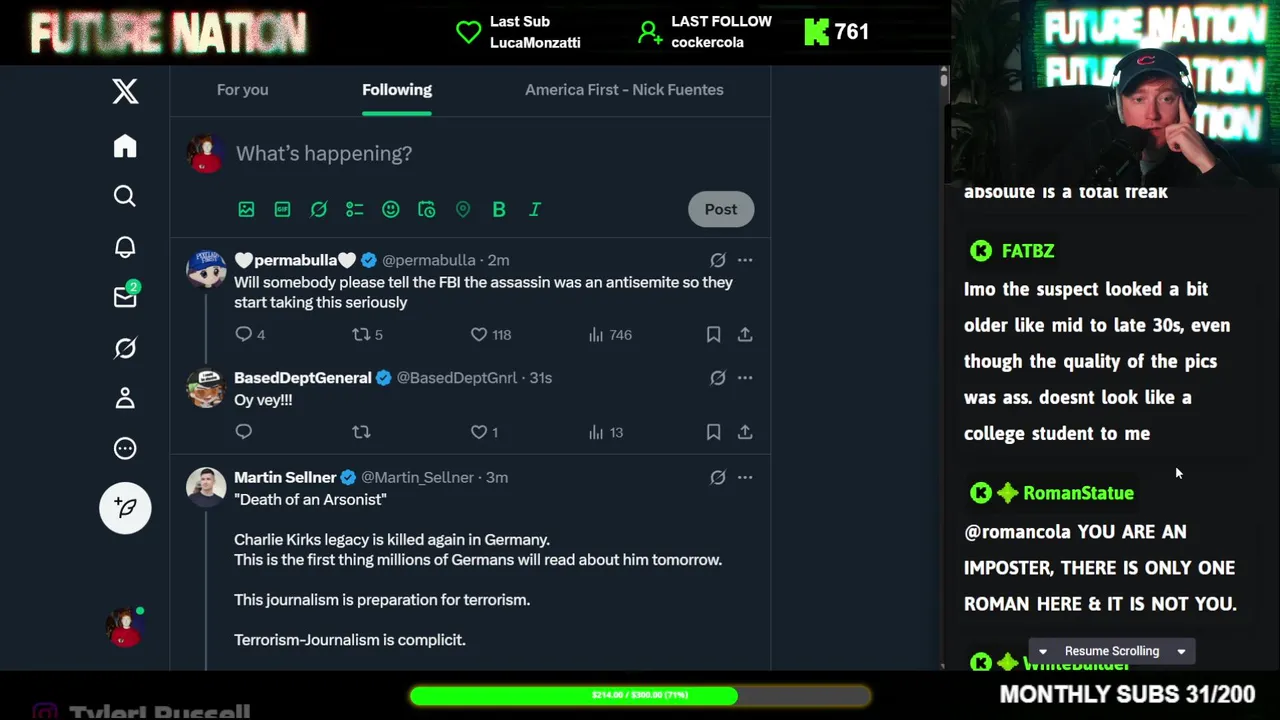The width and height of the screenshot is (1280, 720).
Task: Click Last Follow person icon
Action: 650,32
